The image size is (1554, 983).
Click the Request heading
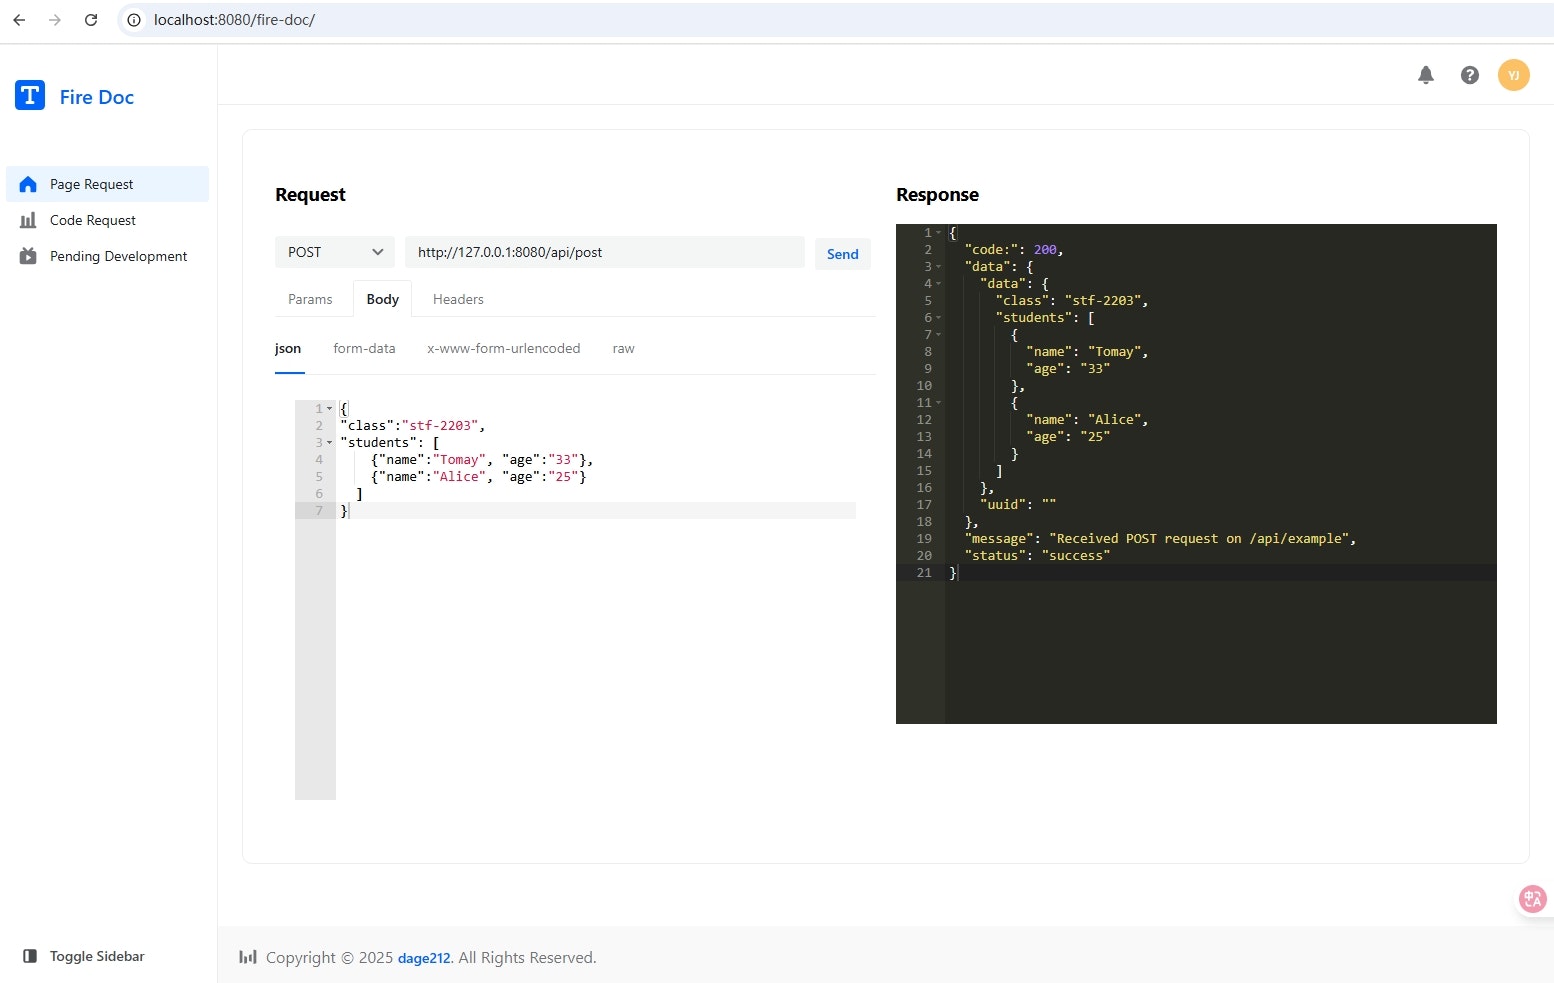310,195
